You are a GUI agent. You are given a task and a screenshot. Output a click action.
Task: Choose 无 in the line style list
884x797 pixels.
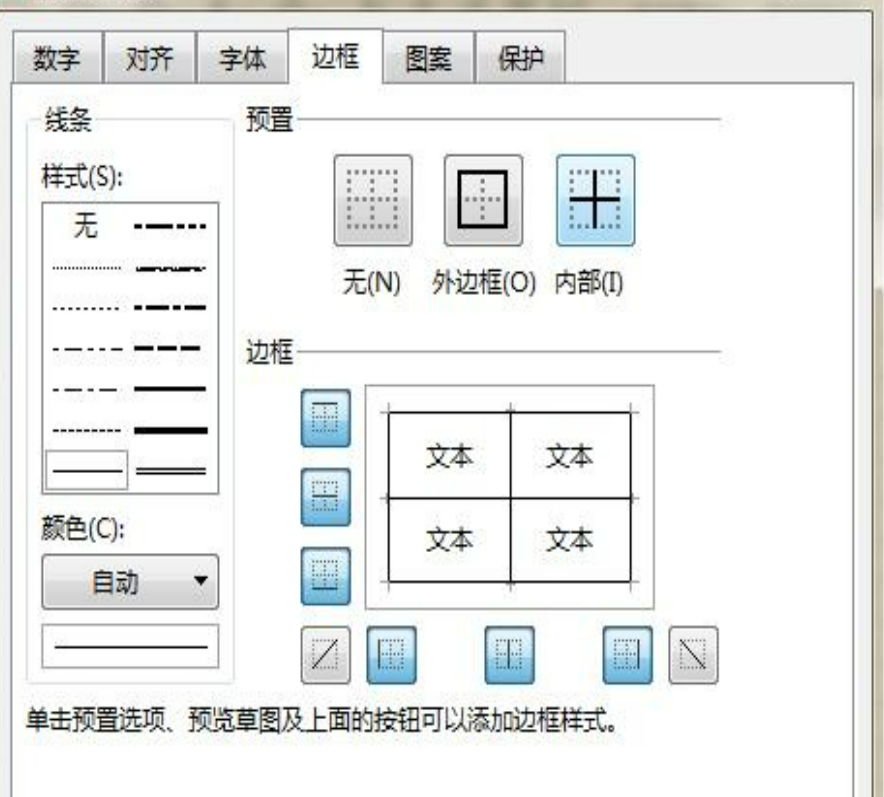86,227
